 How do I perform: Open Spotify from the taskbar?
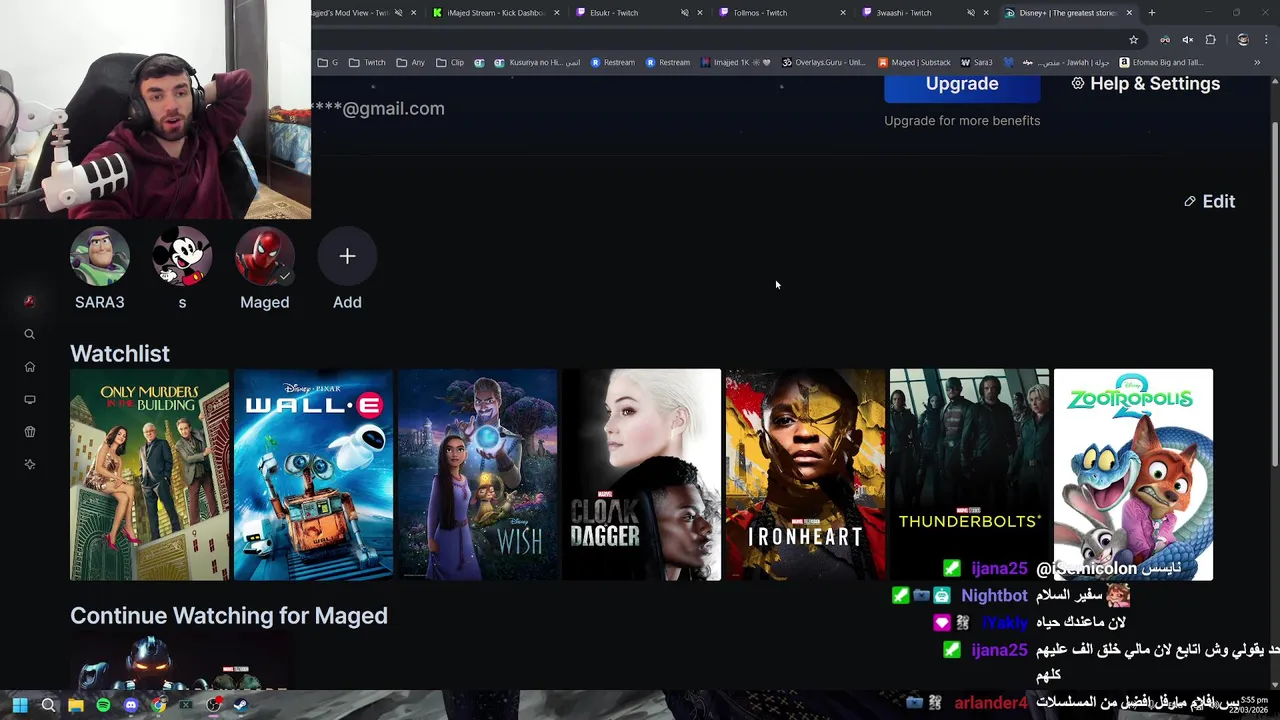pyautogui.click(x=103, y=705)
